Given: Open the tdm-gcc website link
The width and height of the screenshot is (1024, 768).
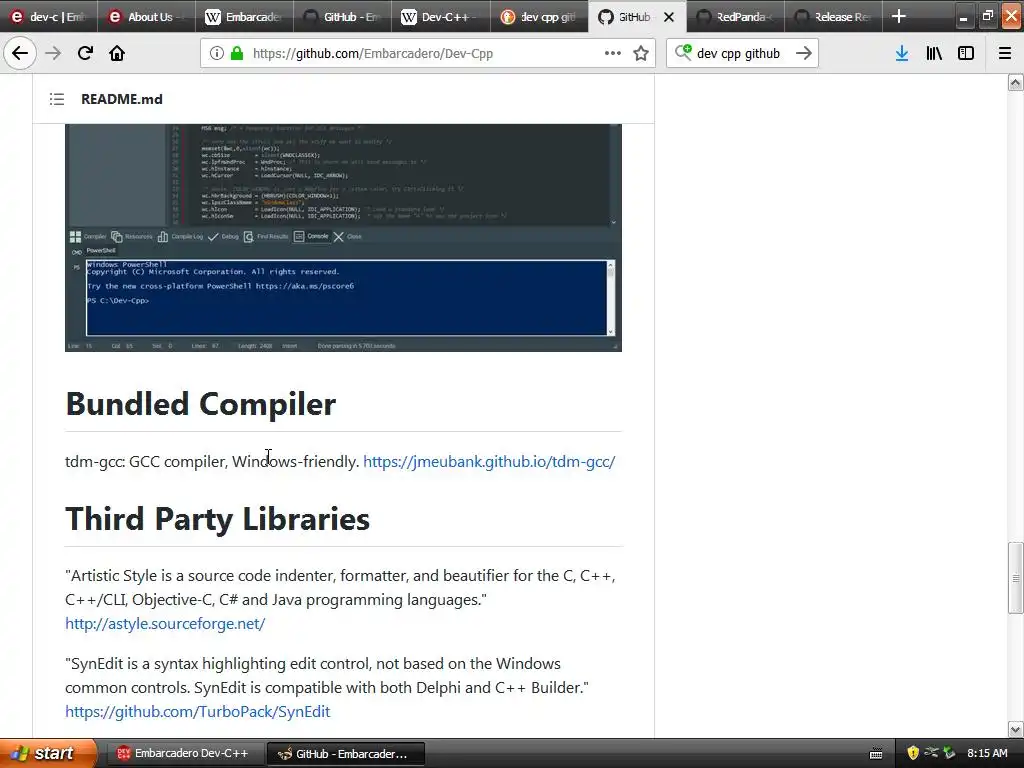Looking at the screenshot, I should 488,462.
